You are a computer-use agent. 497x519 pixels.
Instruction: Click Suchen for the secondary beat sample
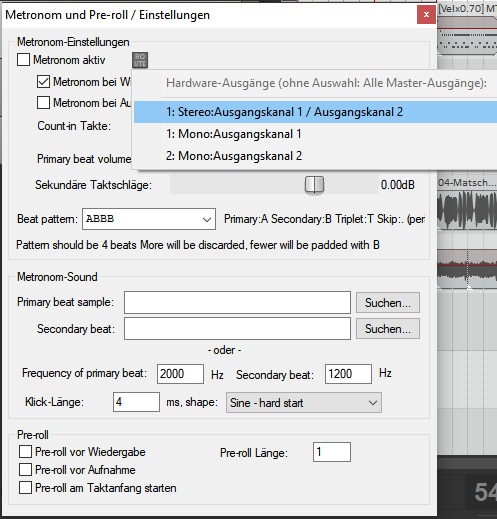pyautogui.click(x=388, y=329)
